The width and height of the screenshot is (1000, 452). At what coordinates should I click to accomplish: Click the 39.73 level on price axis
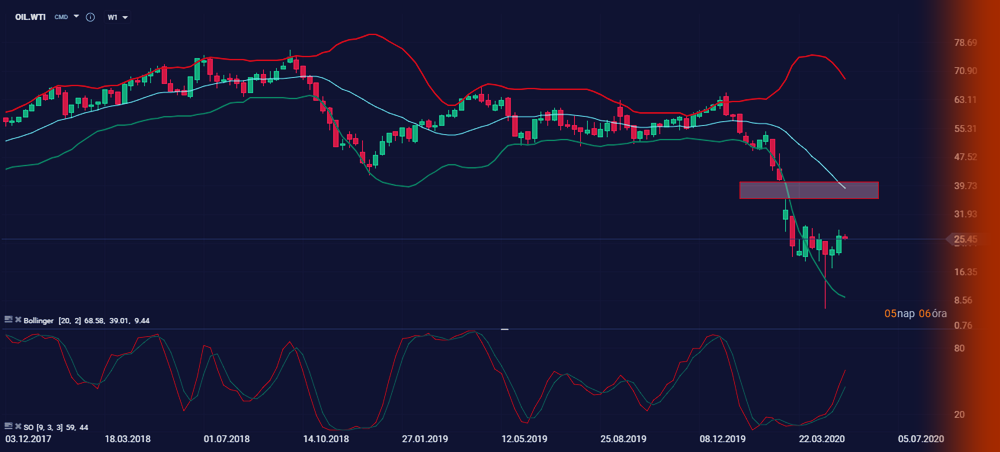point(966,186)
